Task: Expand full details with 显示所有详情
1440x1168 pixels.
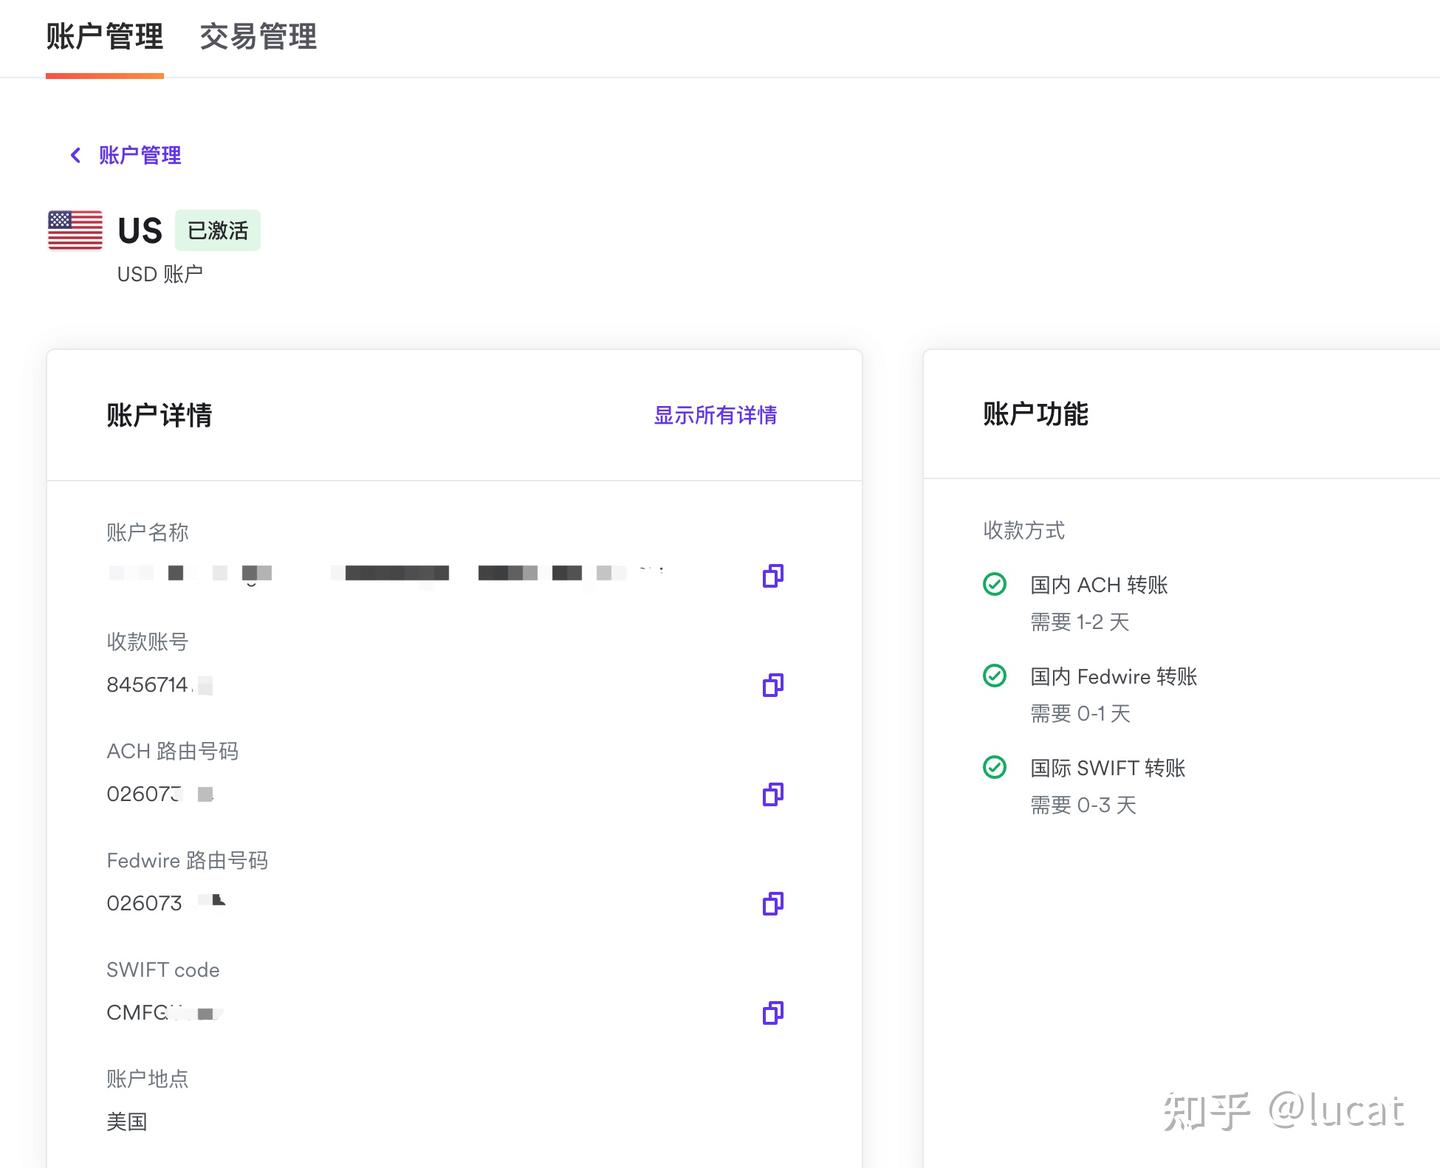Action: point(715,415)
